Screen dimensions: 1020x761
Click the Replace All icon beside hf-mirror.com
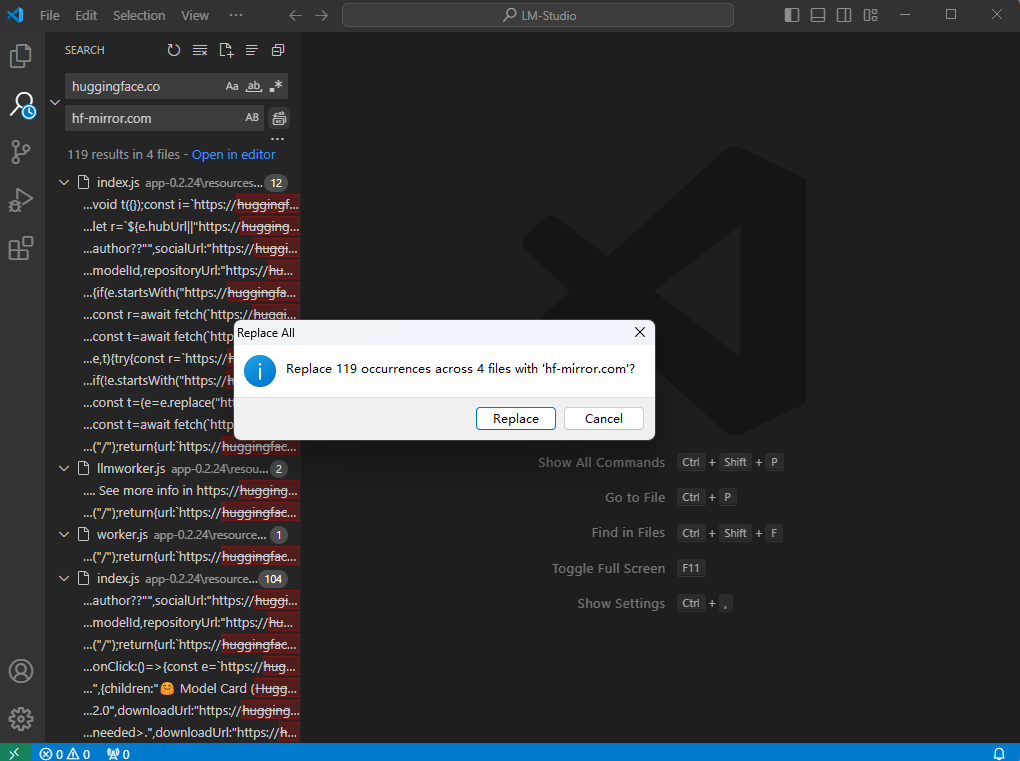pos(279,118)
